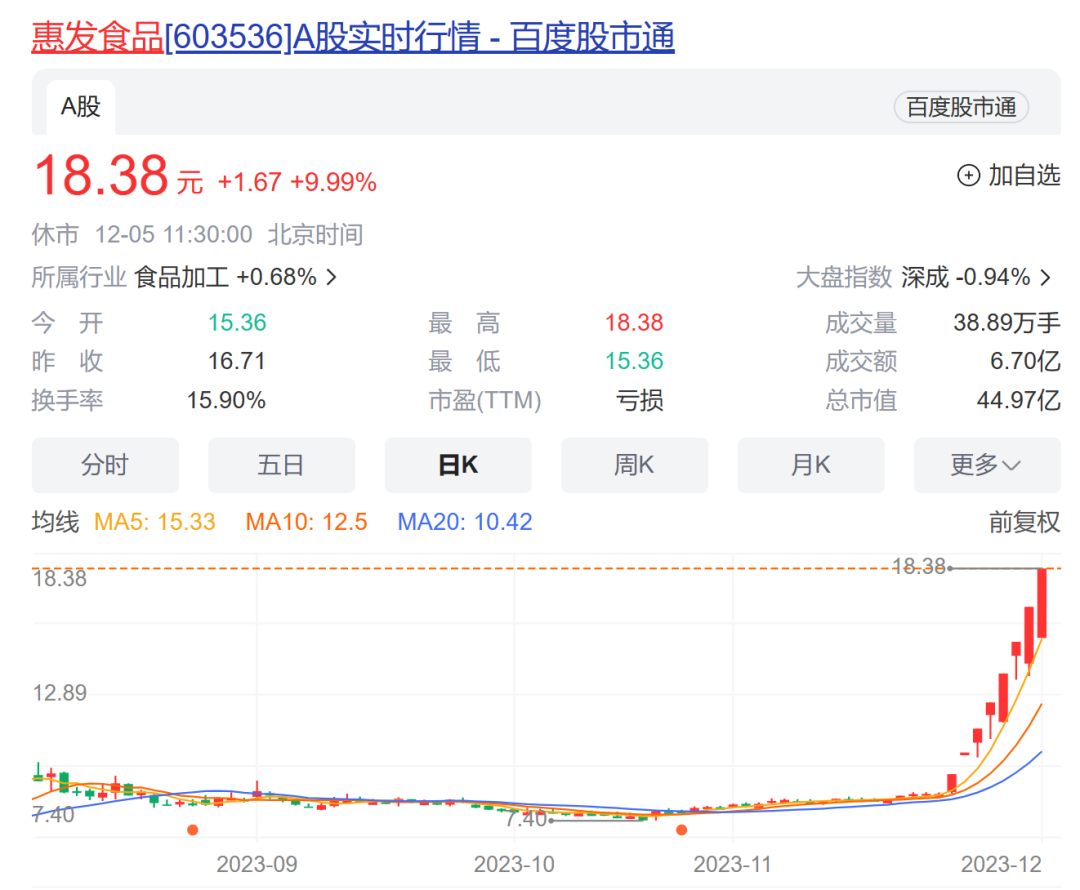Open the 前复权 adjustment selector
The image size is (1080, 890).
point(1024,522)
